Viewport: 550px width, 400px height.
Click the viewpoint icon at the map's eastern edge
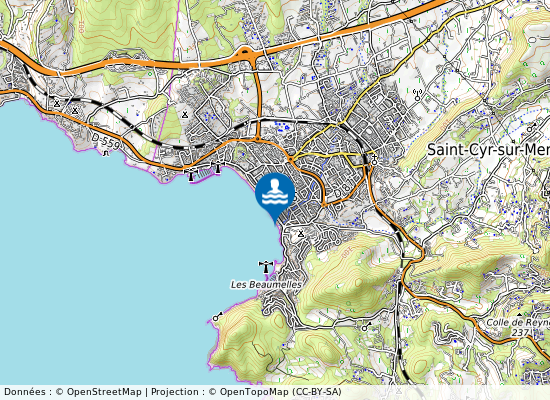[x=531, y=128]
